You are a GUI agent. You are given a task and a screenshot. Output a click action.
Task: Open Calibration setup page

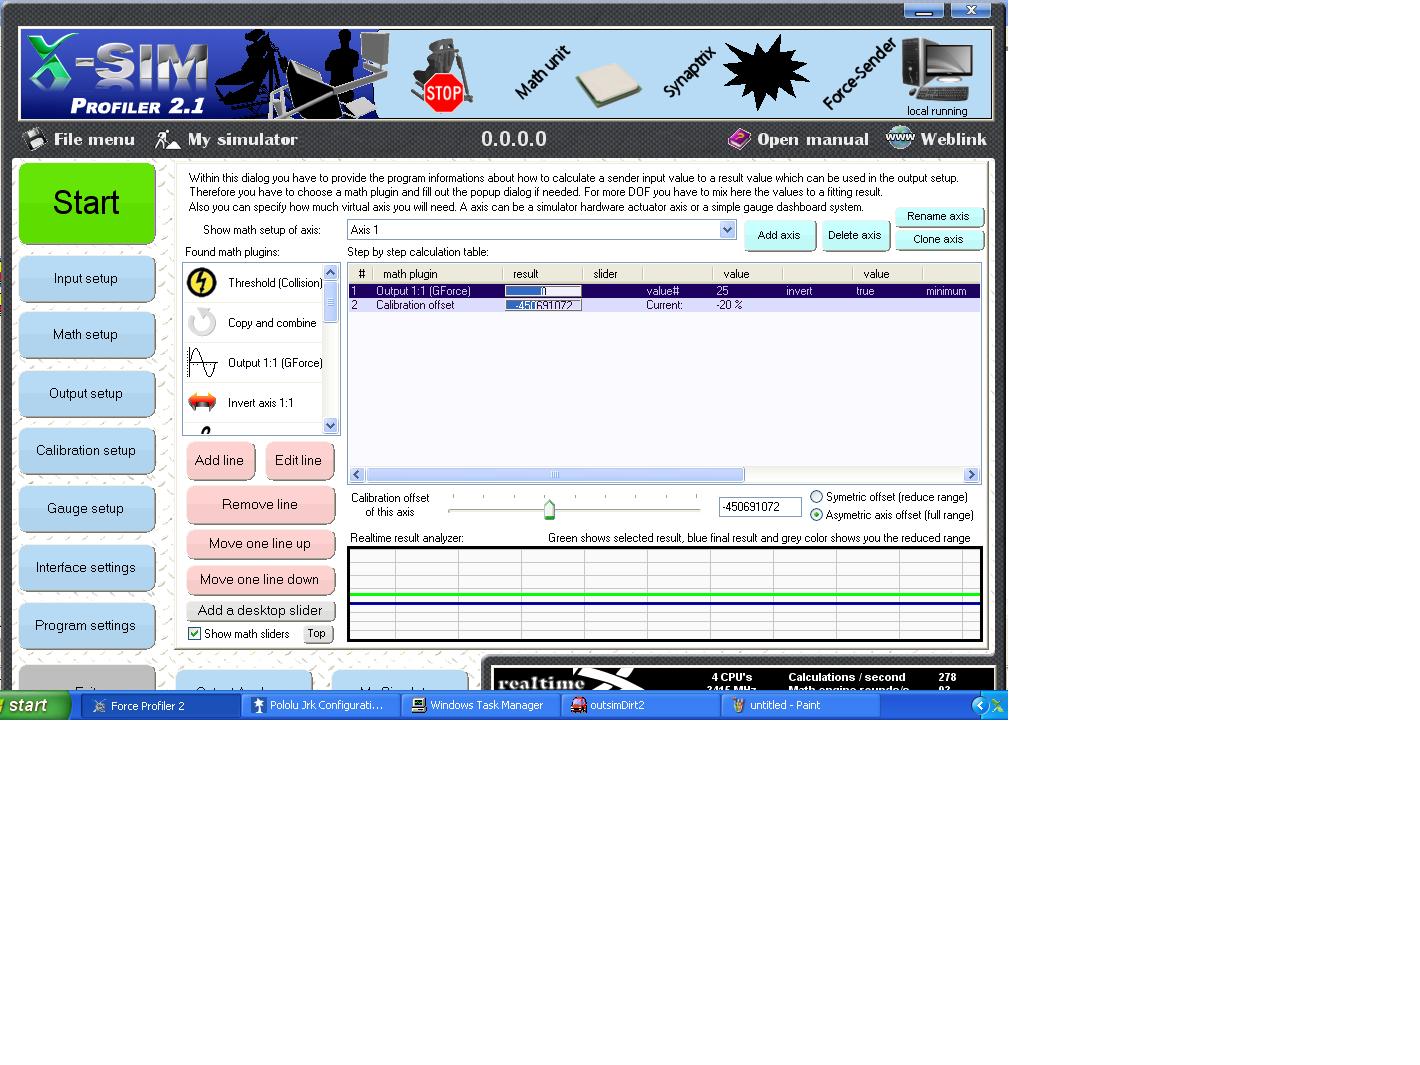tap(86, 451)
